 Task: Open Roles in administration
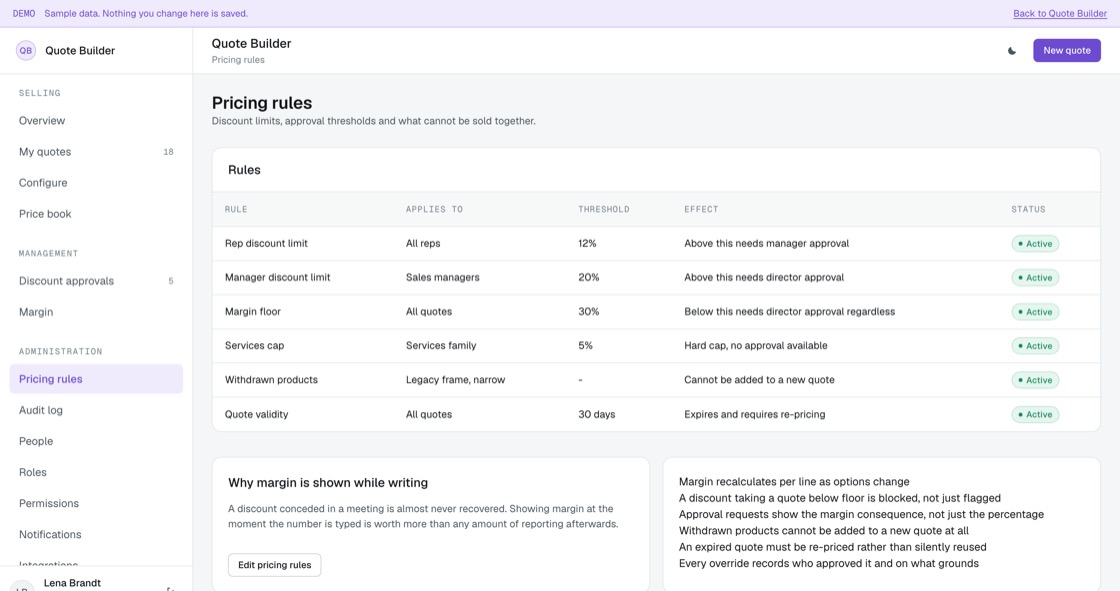96,472
